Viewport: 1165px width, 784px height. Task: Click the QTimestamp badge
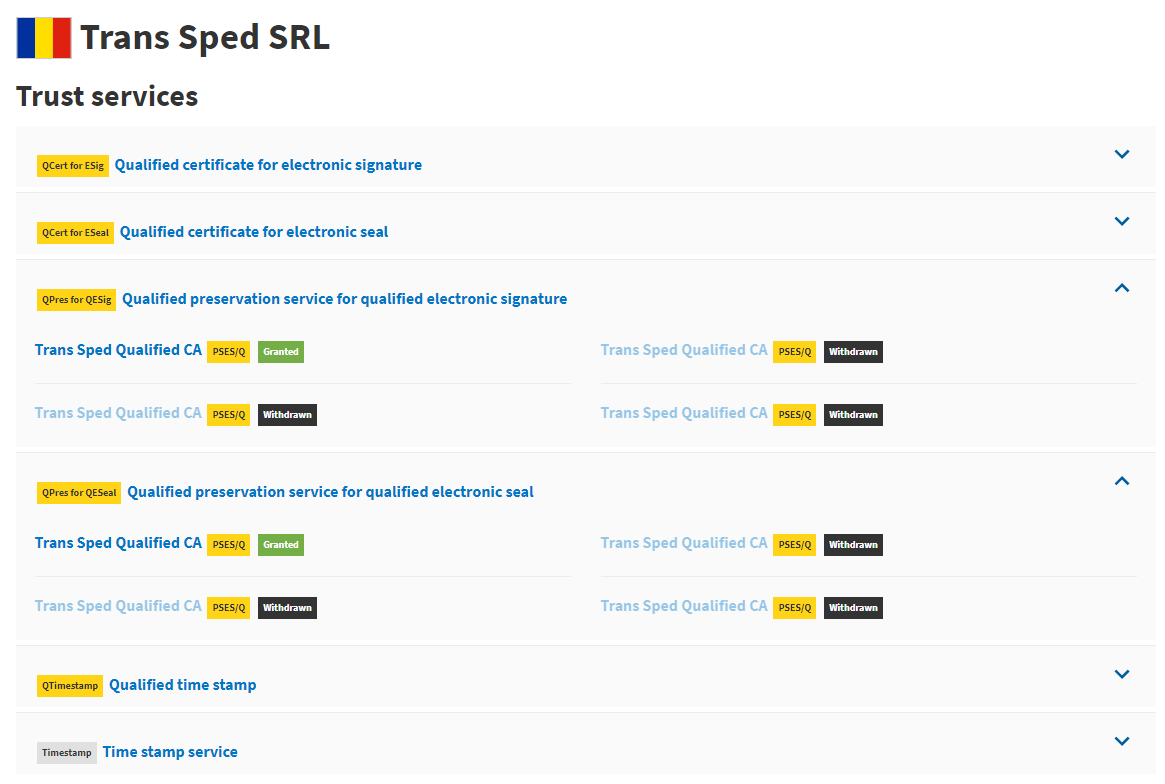click(70, 686)
